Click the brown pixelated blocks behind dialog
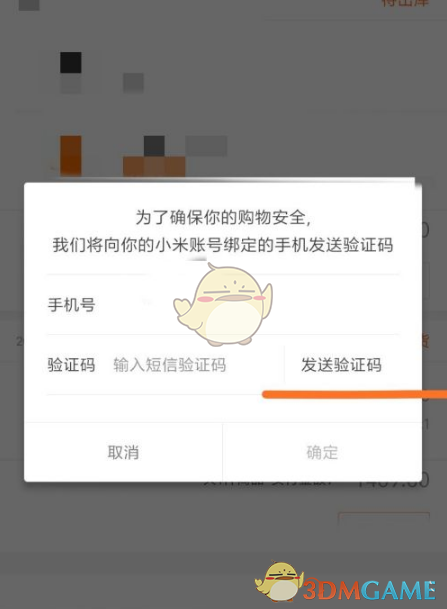Viewport: 447px width, 609px height. point(154,167)
